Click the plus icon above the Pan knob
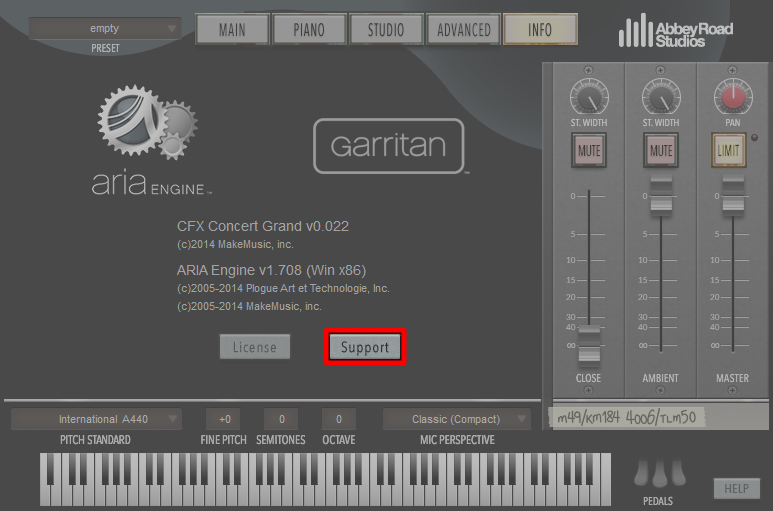Screen dimensions: 773x511 click(x=733, y=70)
